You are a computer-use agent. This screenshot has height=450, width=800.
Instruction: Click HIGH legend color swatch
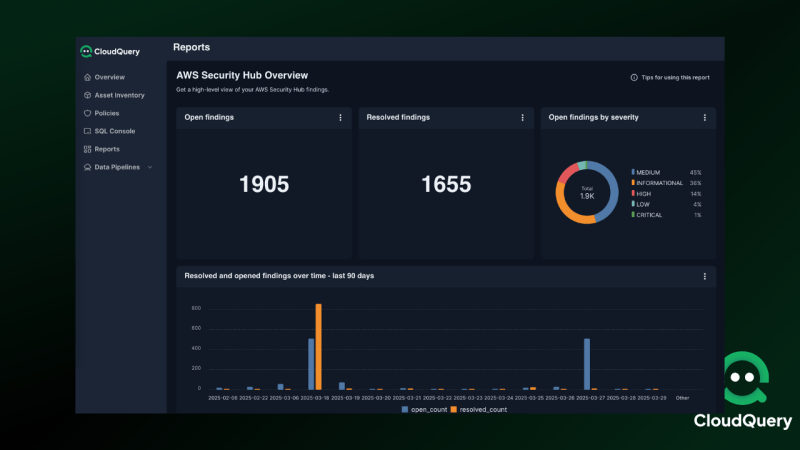633,193
